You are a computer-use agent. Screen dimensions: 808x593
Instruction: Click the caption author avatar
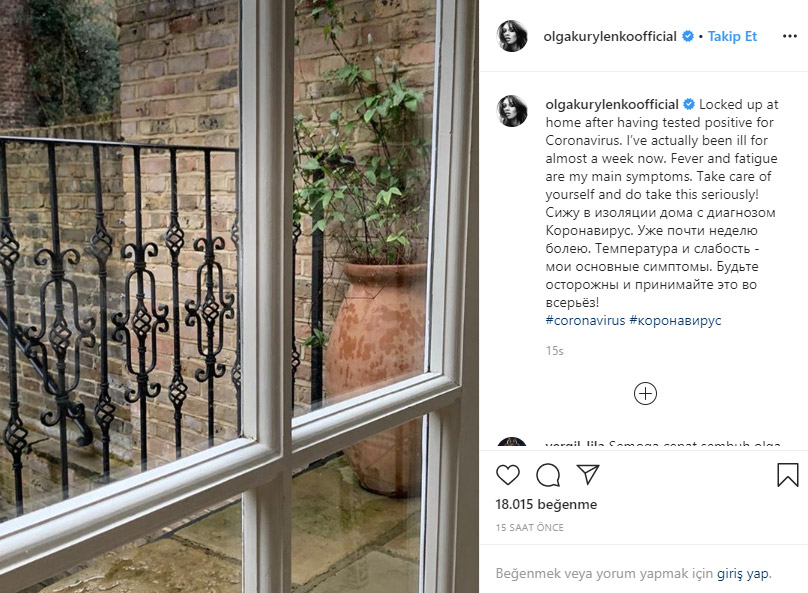pos(512,111)
